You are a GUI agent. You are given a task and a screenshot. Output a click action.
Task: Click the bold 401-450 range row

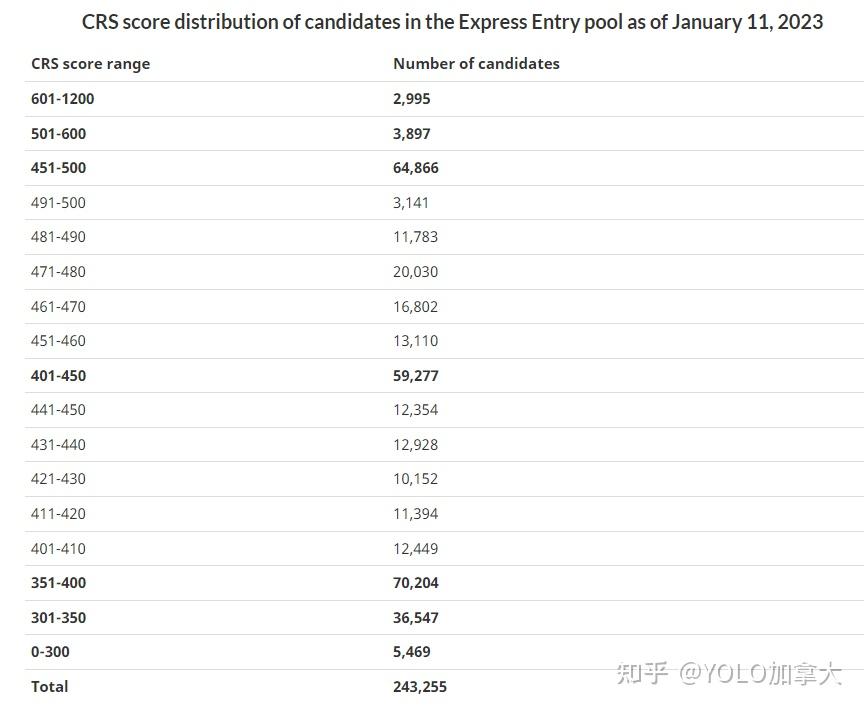59,376
